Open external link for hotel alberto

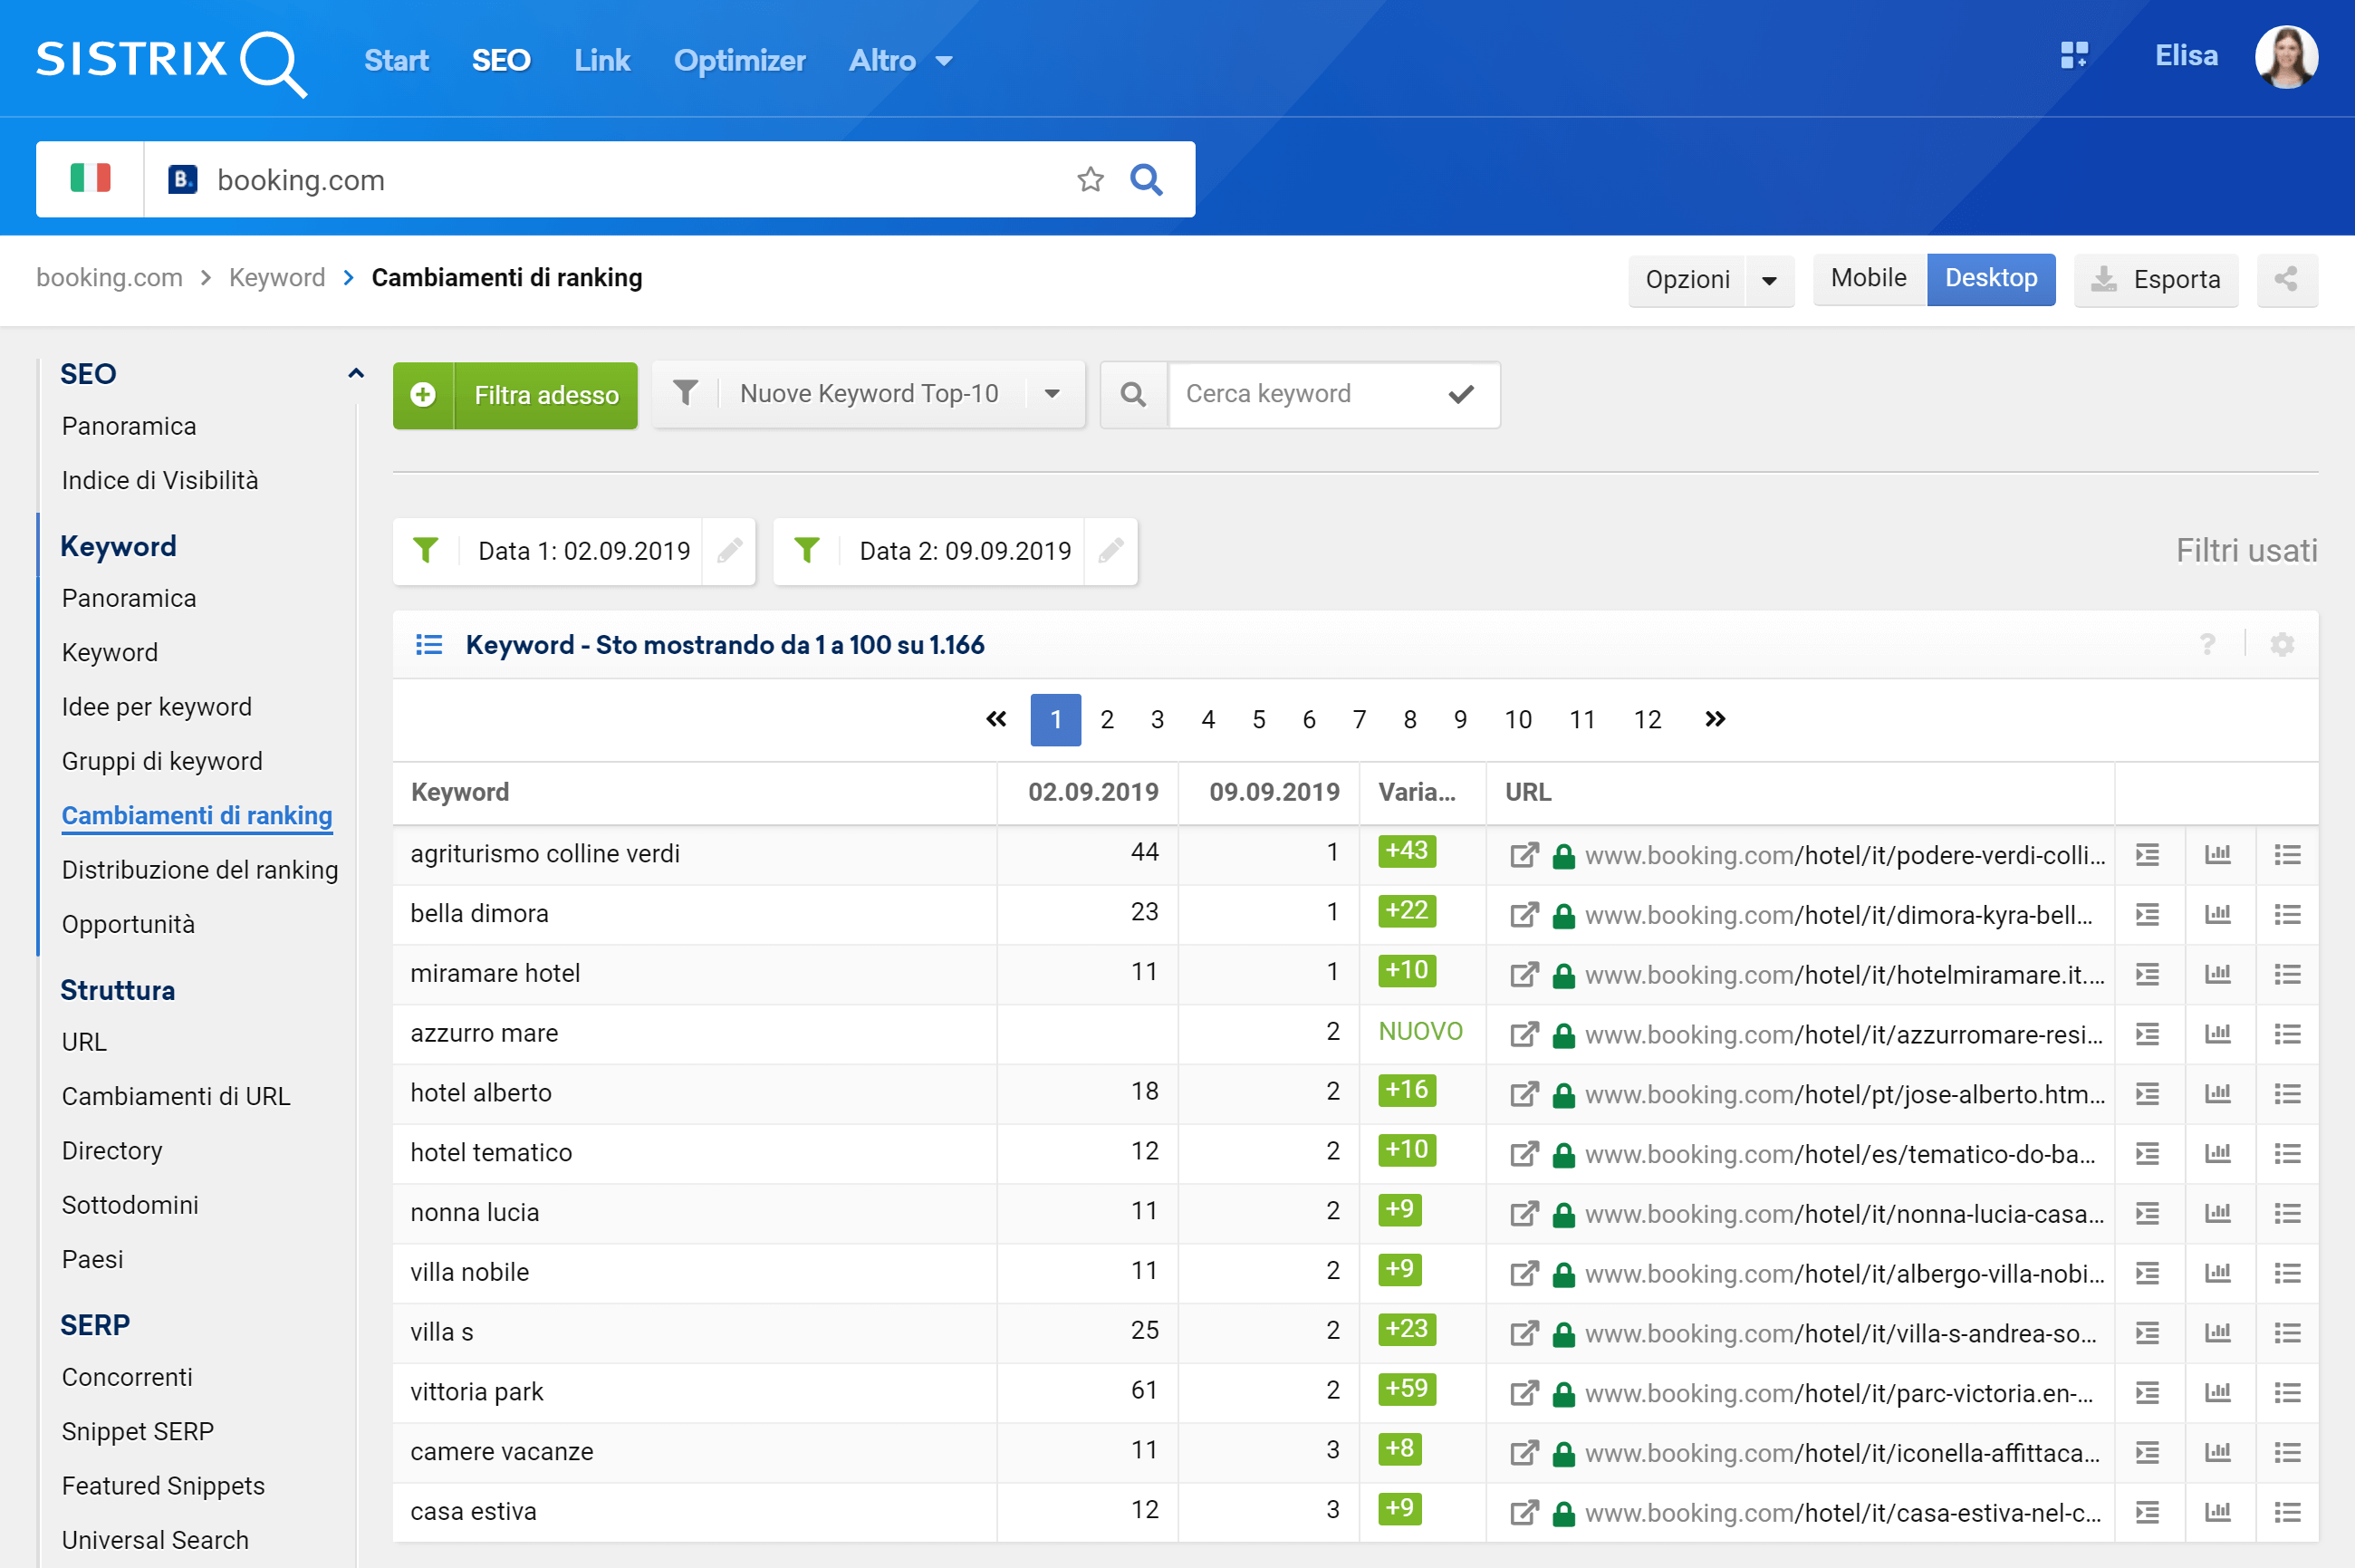pos(1523,1094)
